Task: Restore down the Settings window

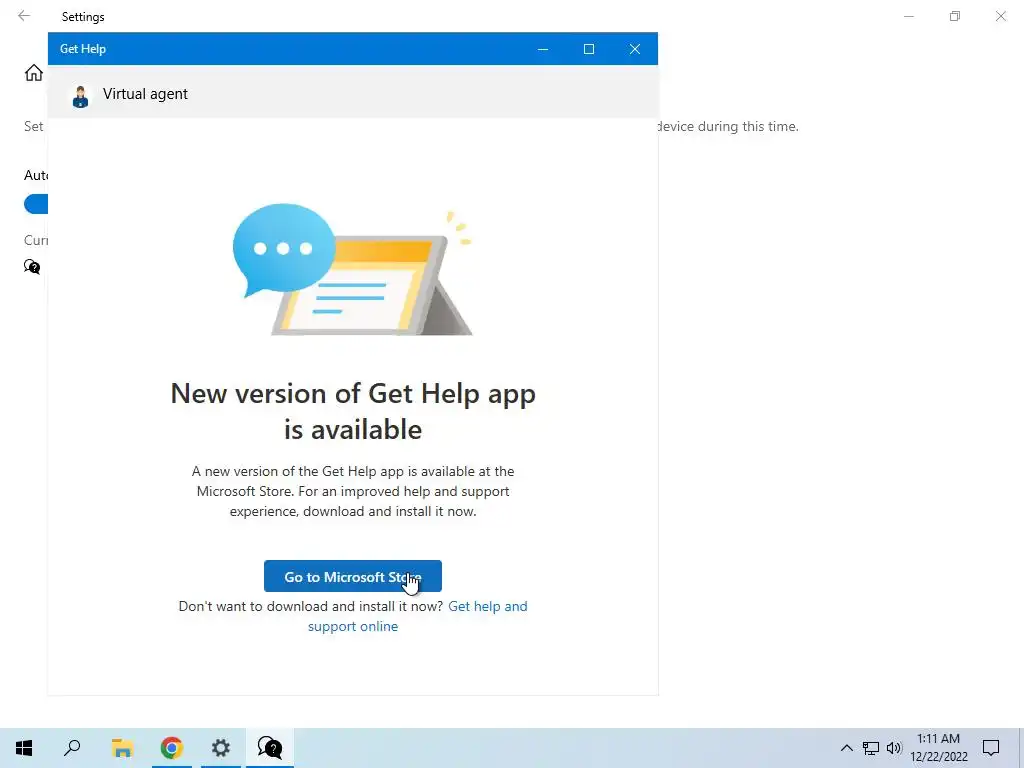Action: [x=955, y=16]
